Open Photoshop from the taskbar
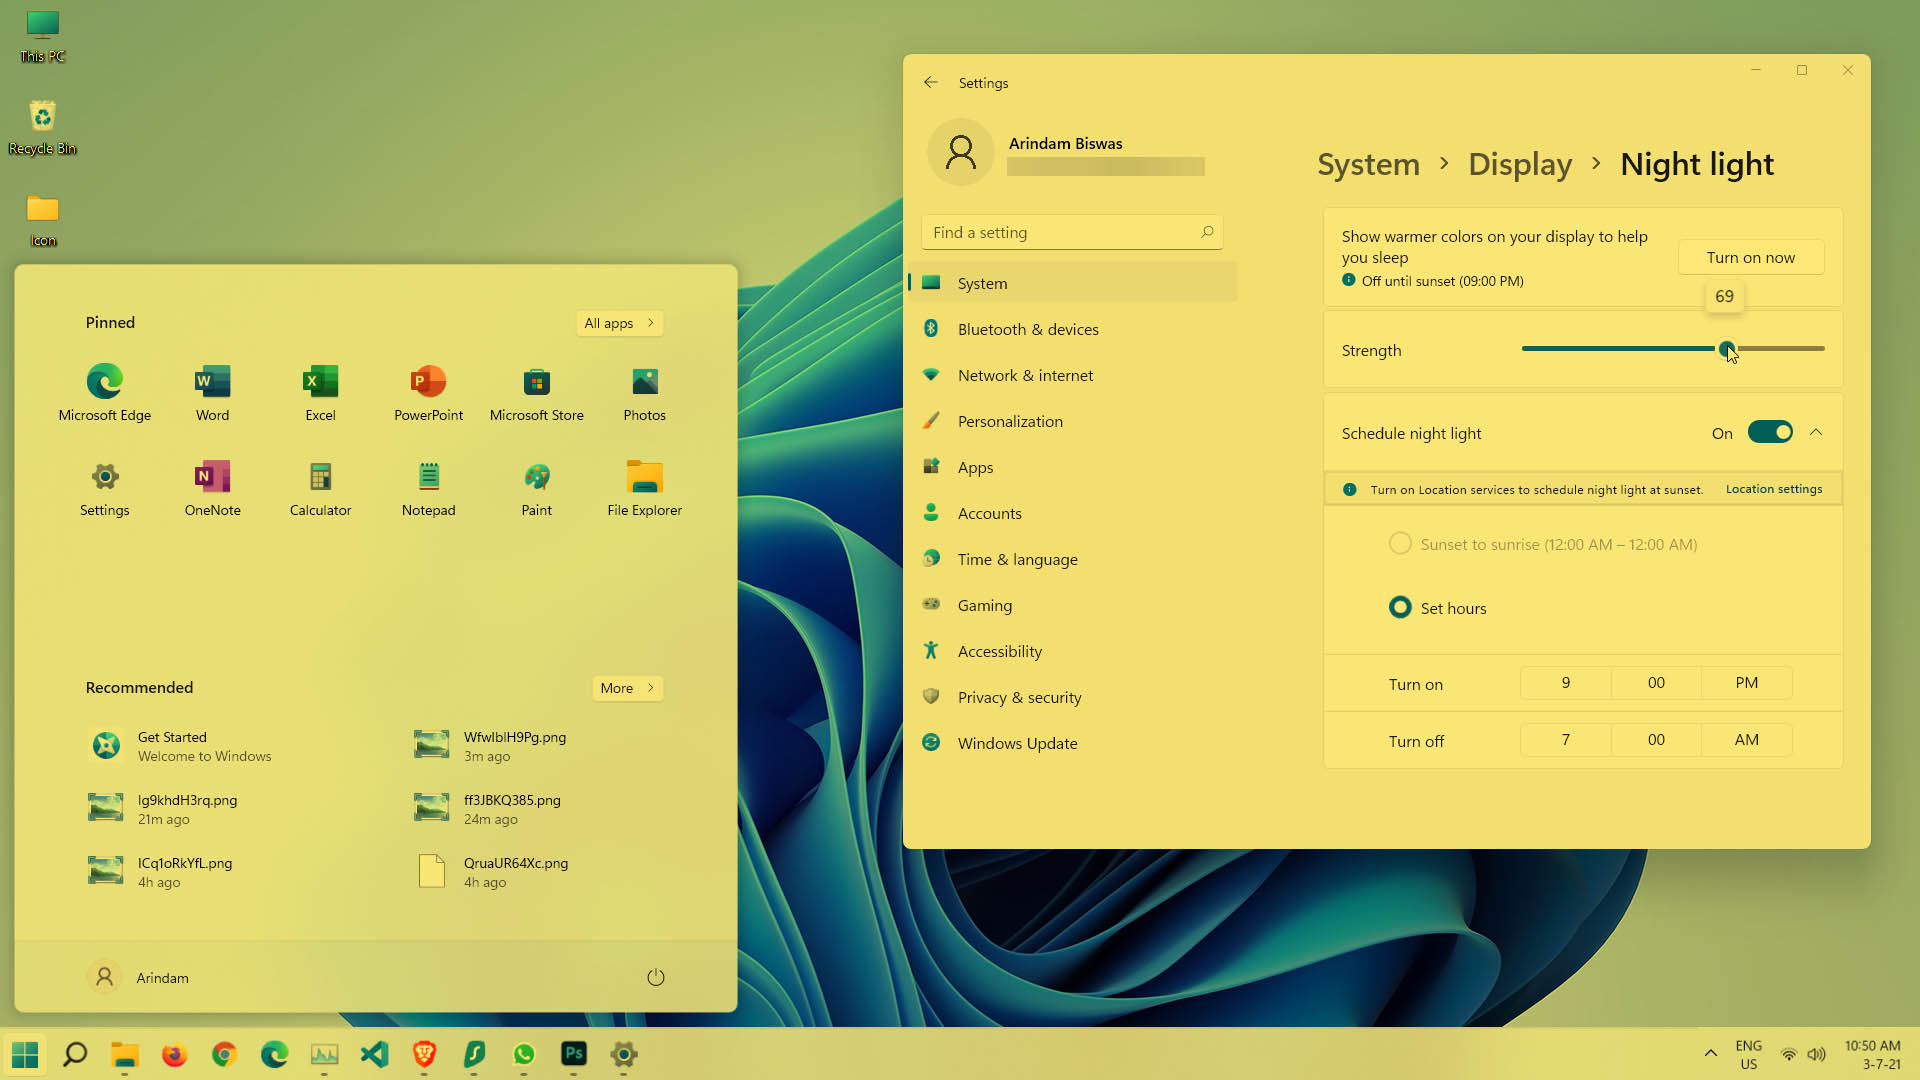Viewport: 1920px width, 1080px height. point(574,1055)
